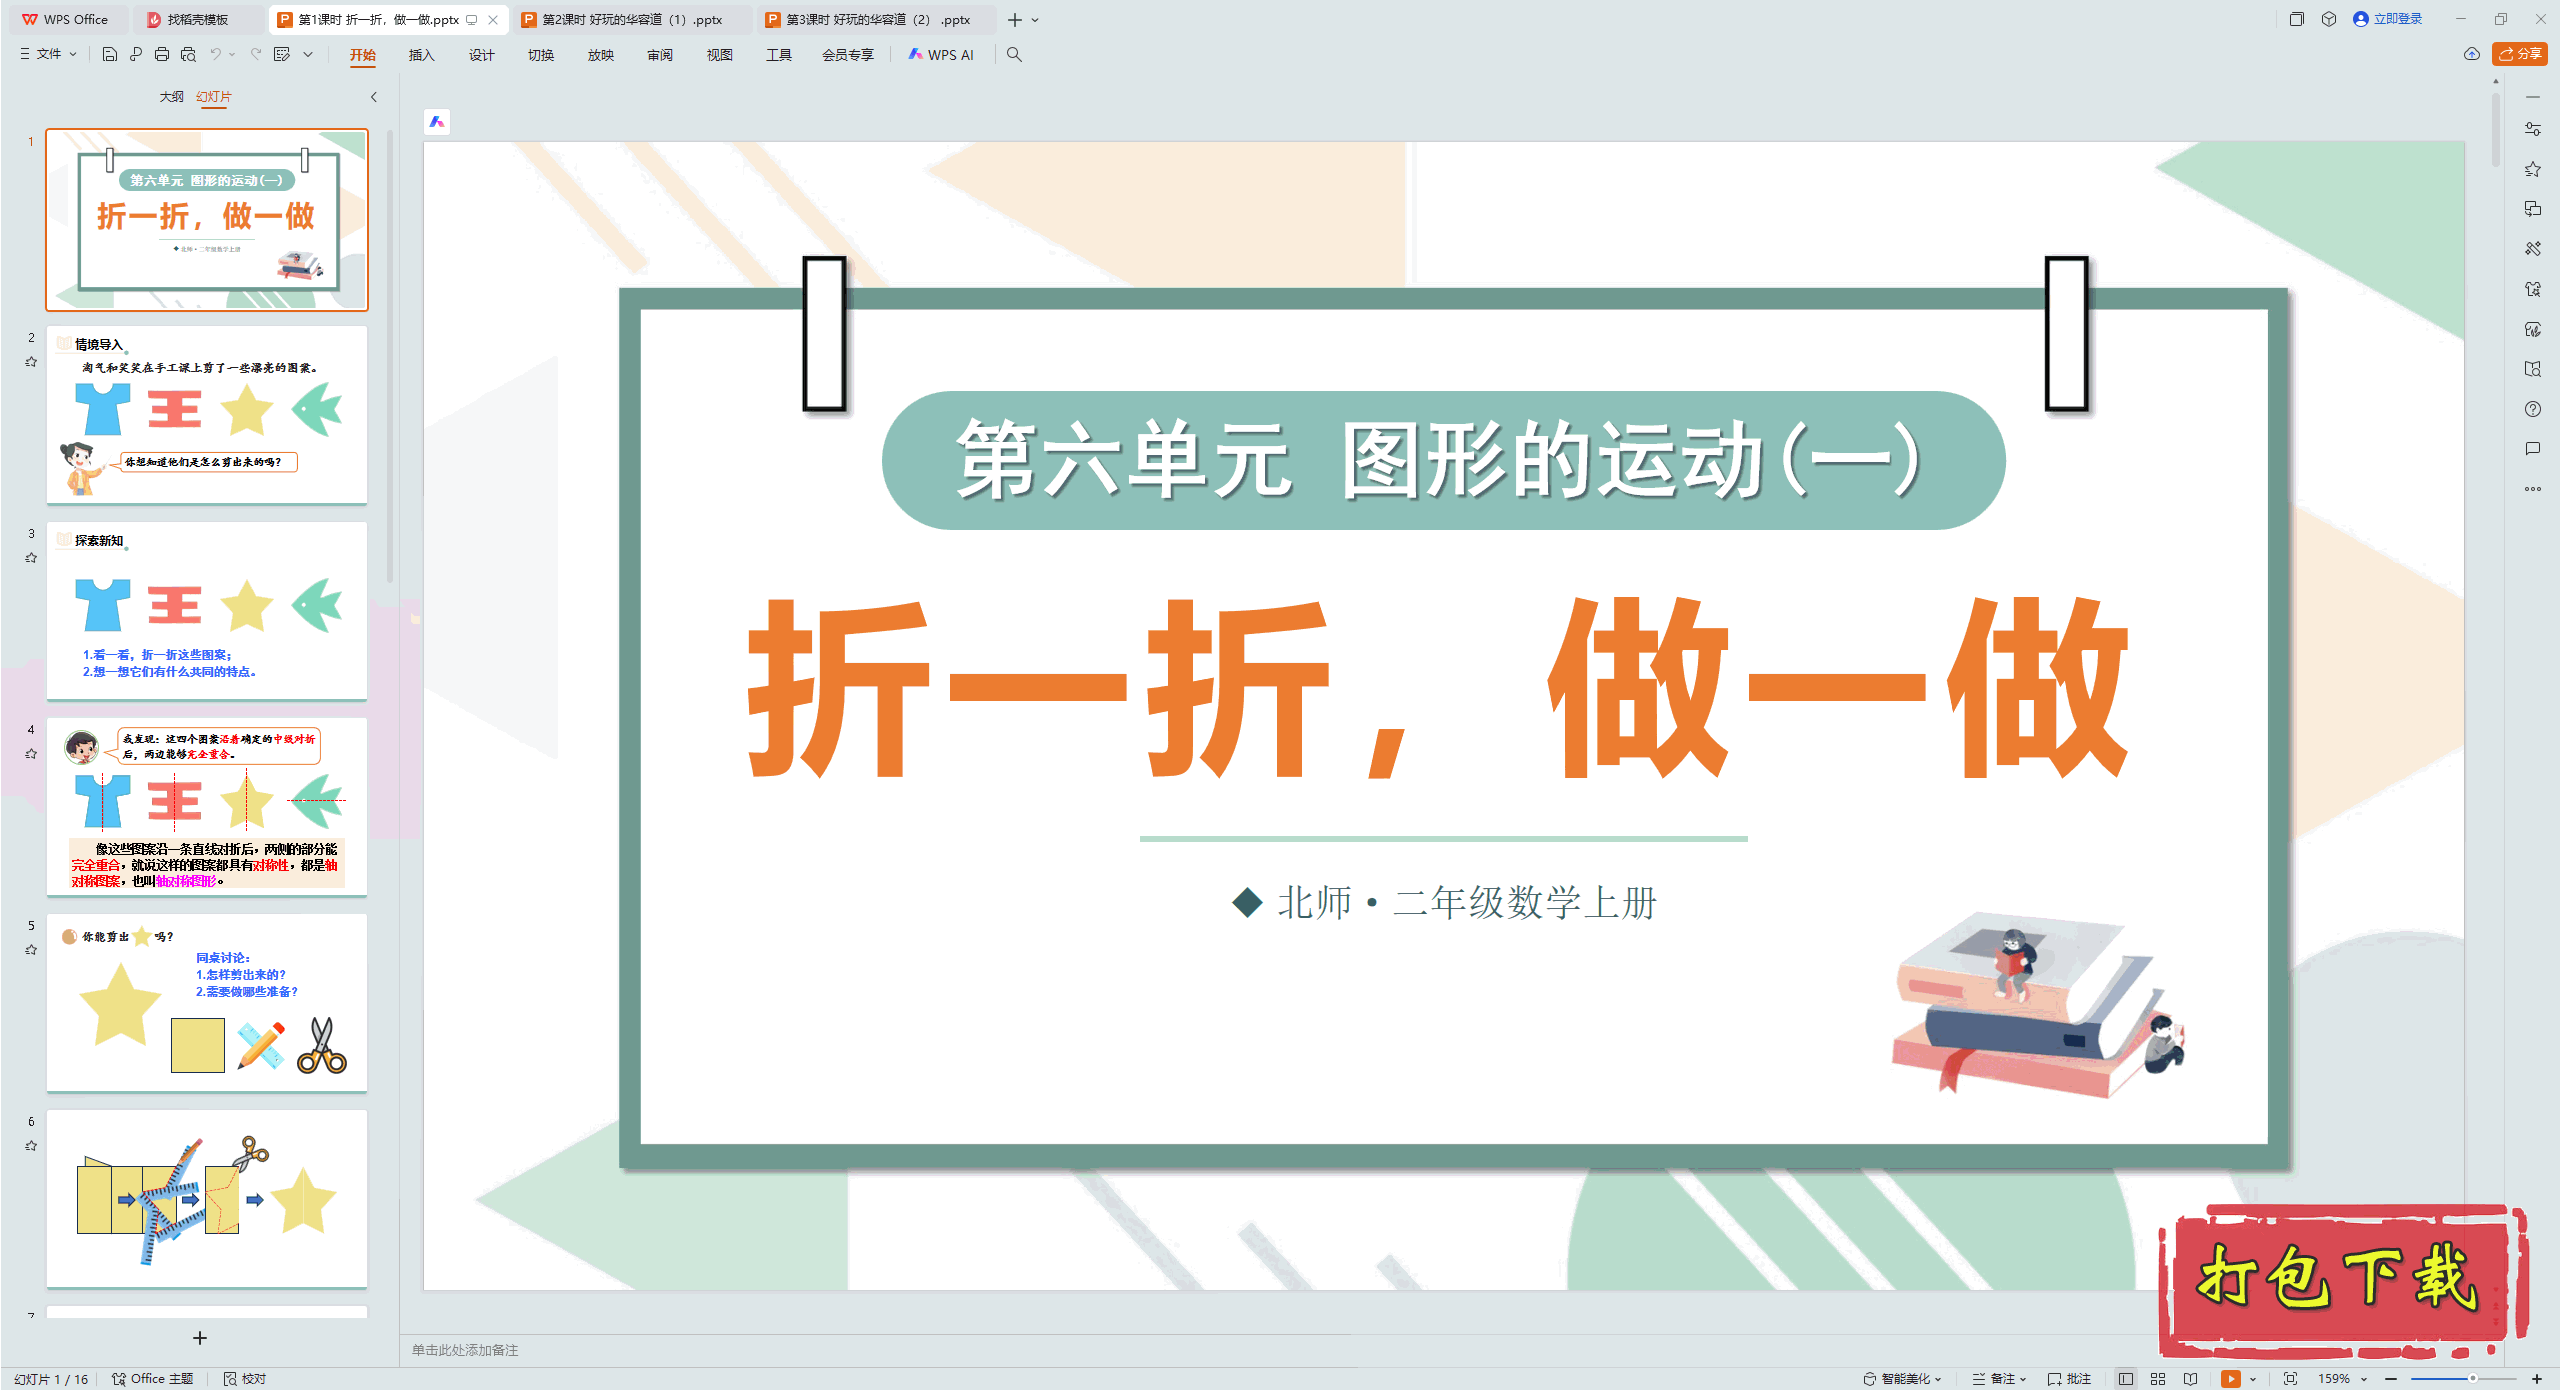Screen dimensions: 2560x1390
Task: Switch to normal view mode
Action: click(2126, 1378)
